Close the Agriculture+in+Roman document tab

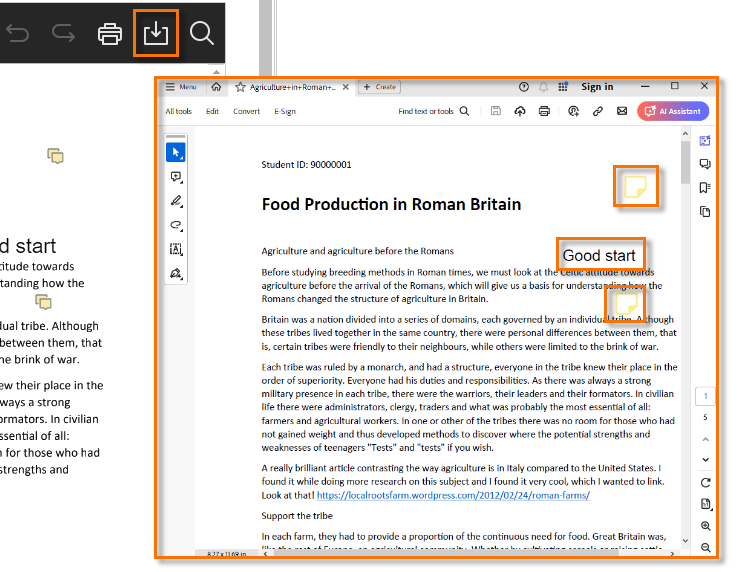pos(345,87)
